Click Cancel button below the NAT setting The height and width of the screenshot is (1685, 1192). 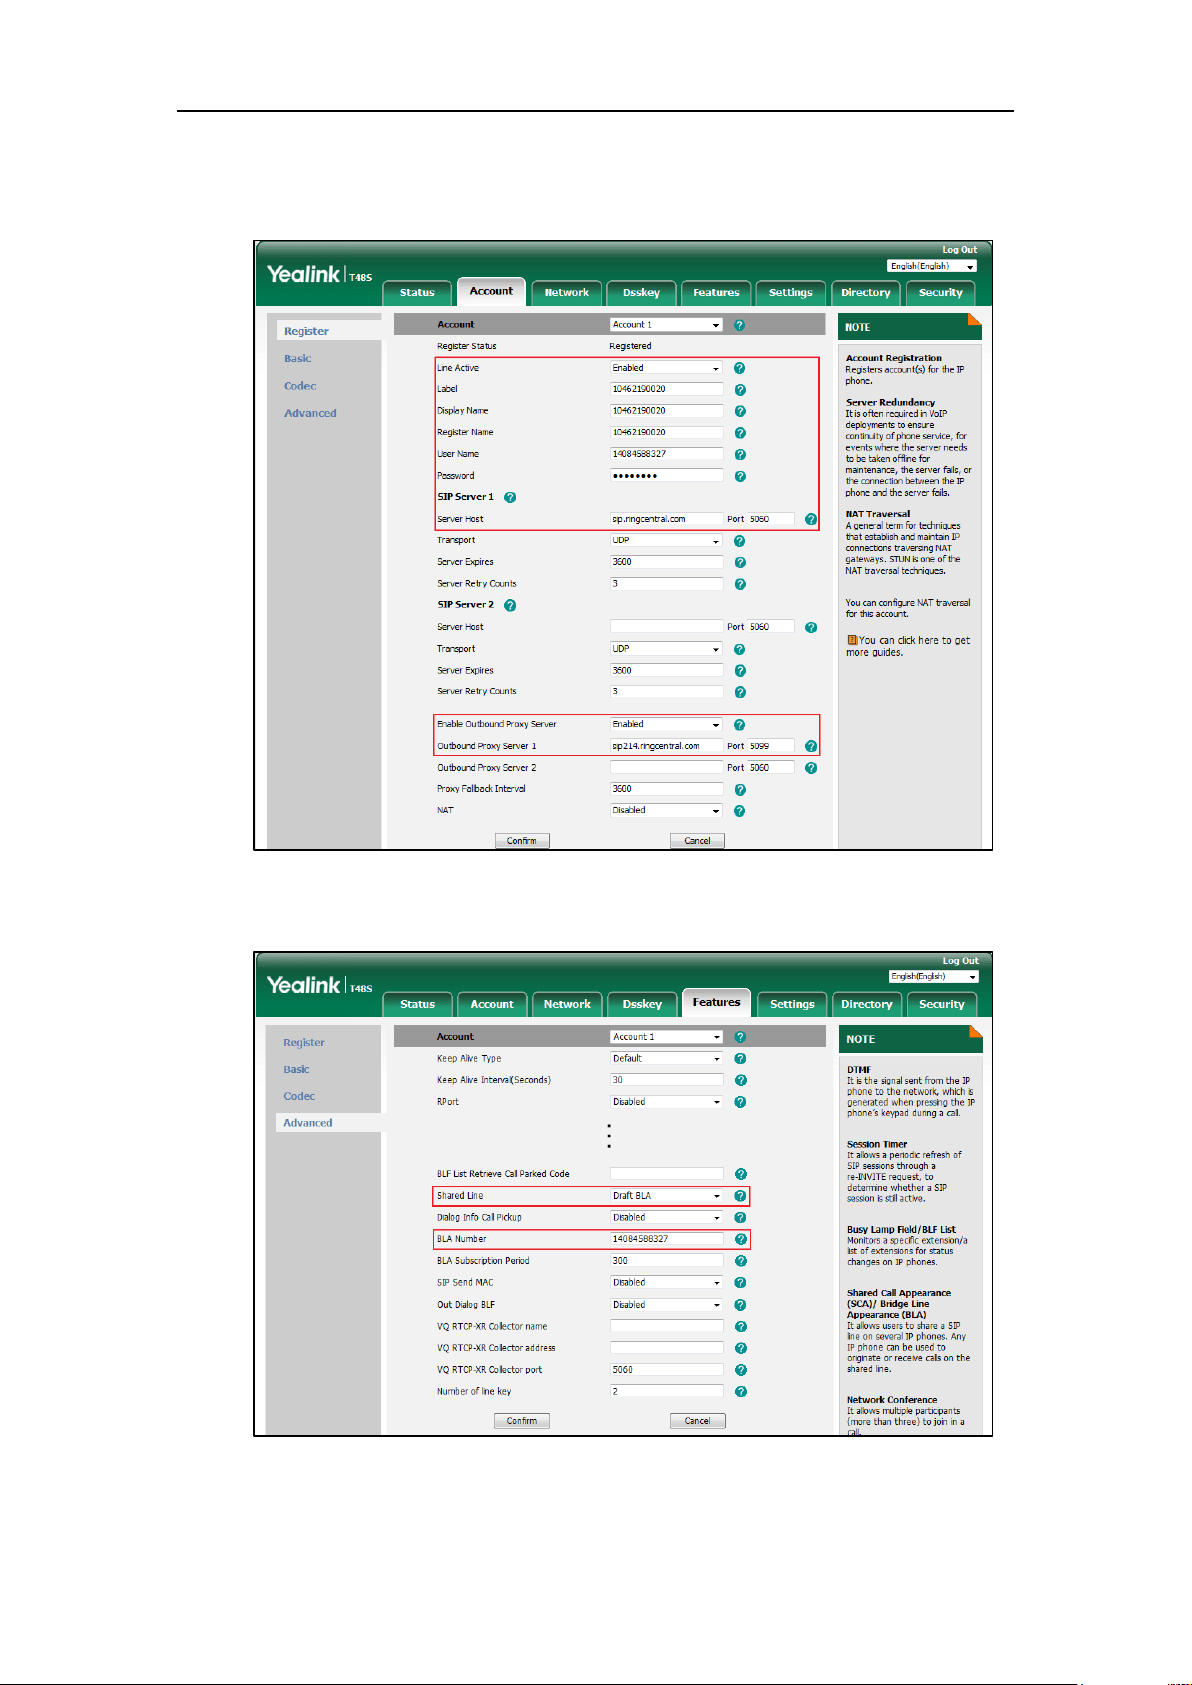(697, 841)
